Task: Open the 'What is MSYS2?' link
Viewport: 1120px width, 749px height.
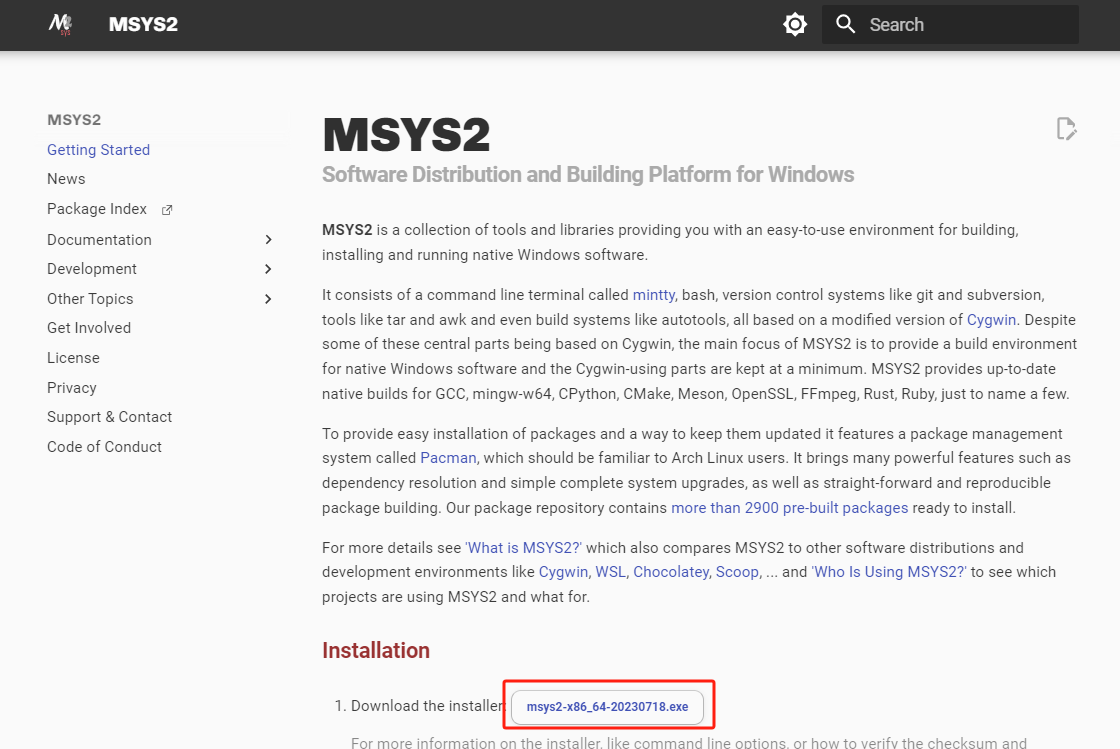Action: point(524,548)
